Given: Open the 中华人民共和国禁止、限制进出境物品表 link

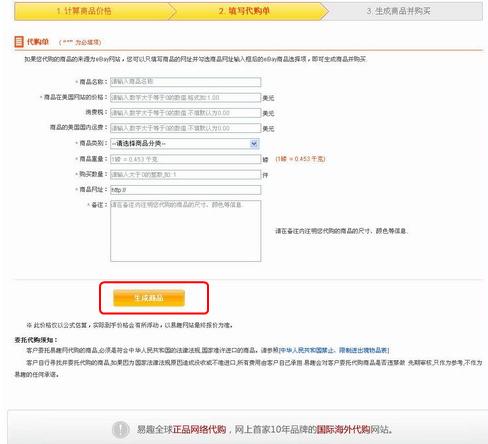Looking at the screenshot, I should [334, 350].
